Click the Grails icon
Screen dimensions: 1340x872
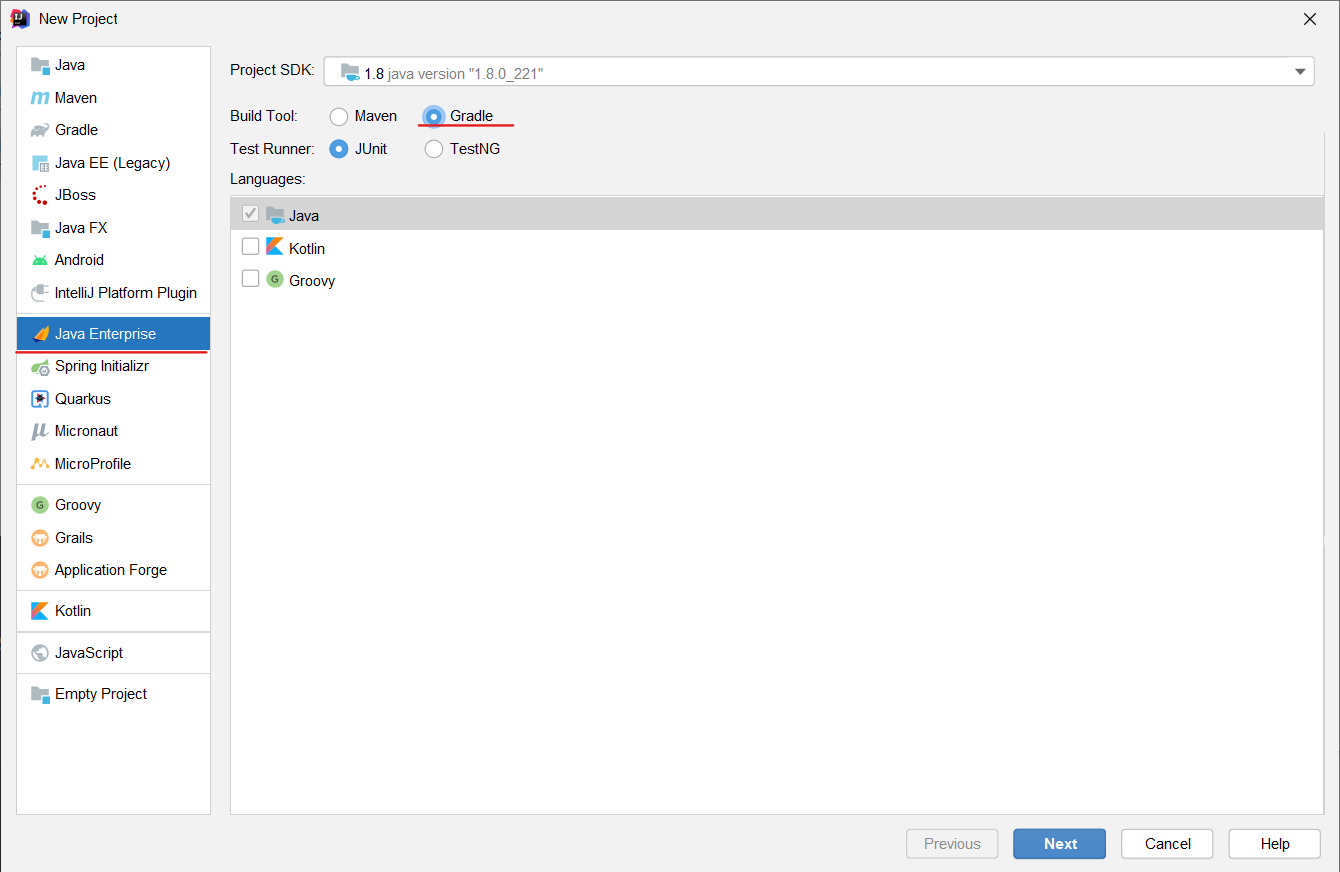click(40, 538)
